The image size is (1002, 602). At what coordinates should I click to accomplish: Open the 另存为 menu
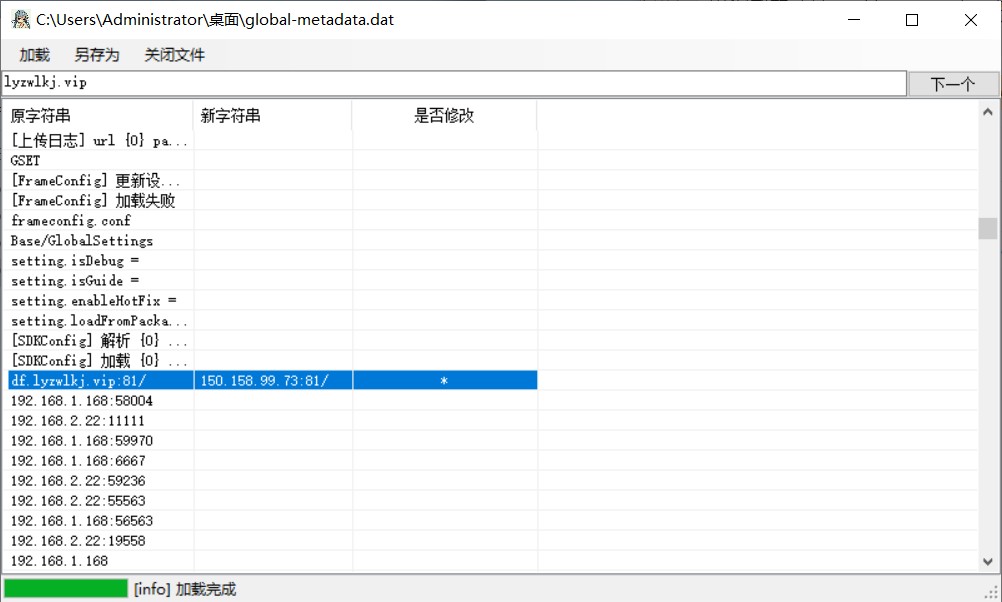97,55
